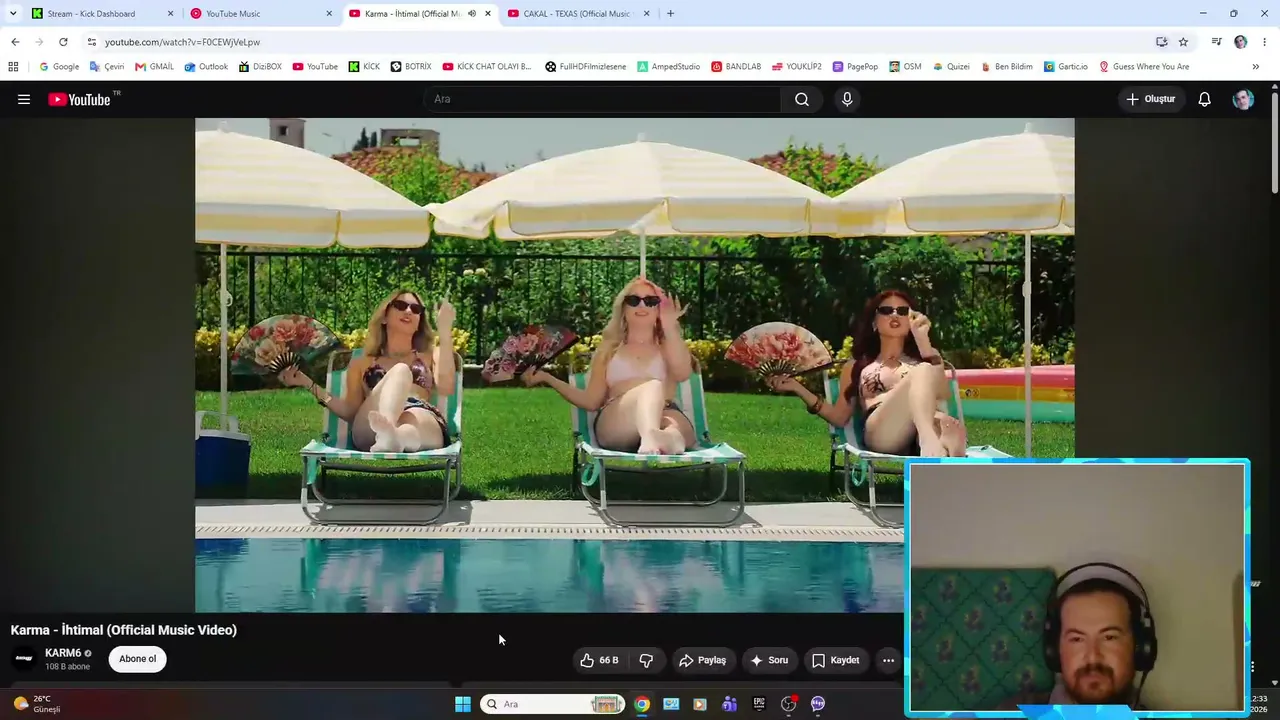Viewport: 1280px width, 720px height.
Task: Open the Chrome apps grid in bookmarks bar
Action: (x=13, y=67)
